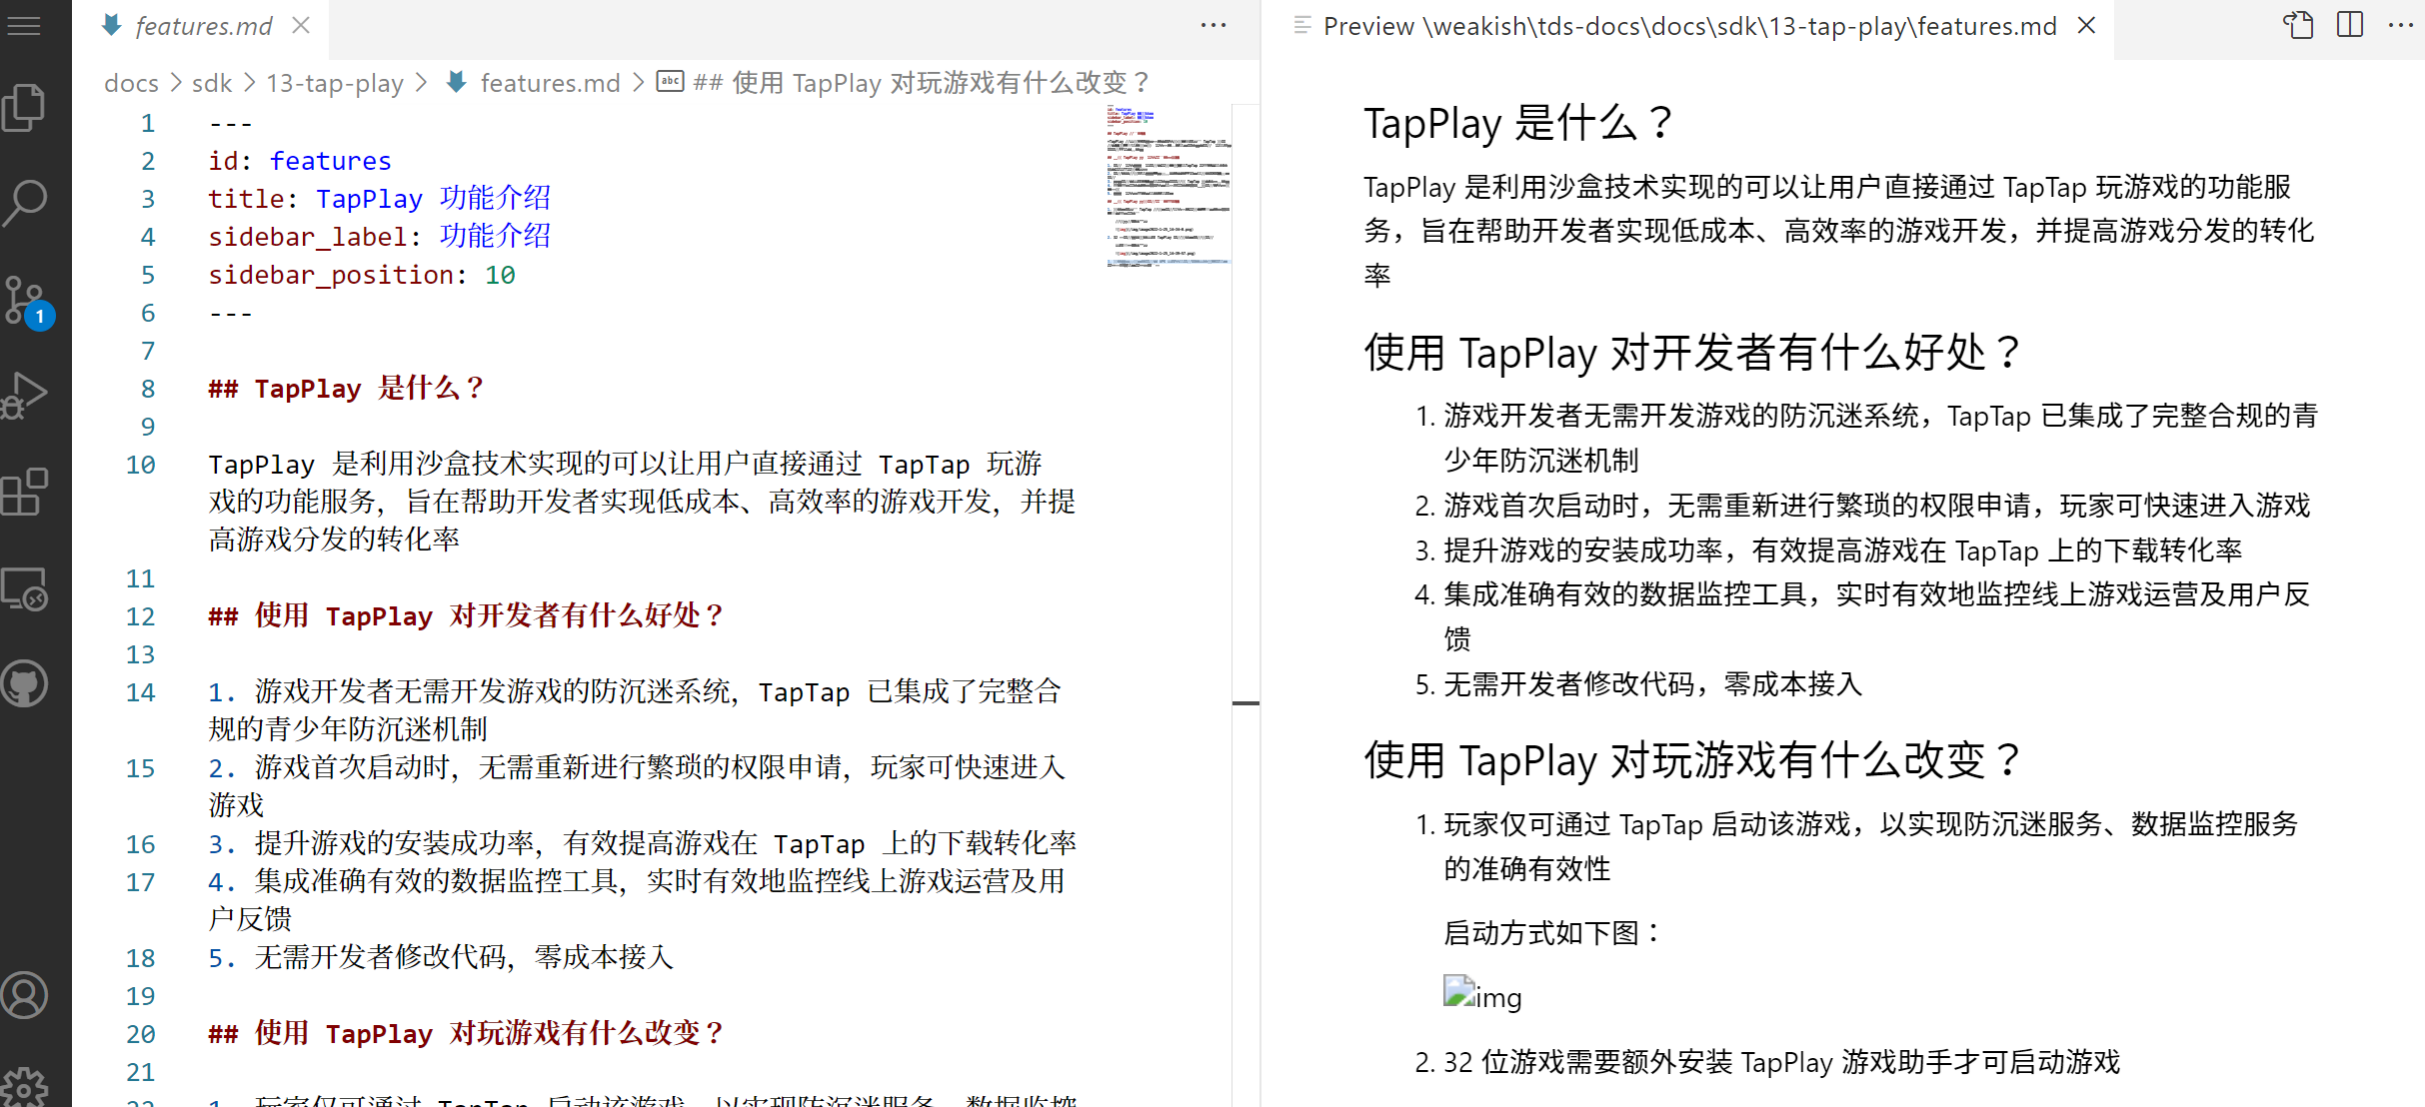
Task: Click source heading '## 使用 TapPlay 对开发者有什么好处？'
Action: [x=466, y=617]
